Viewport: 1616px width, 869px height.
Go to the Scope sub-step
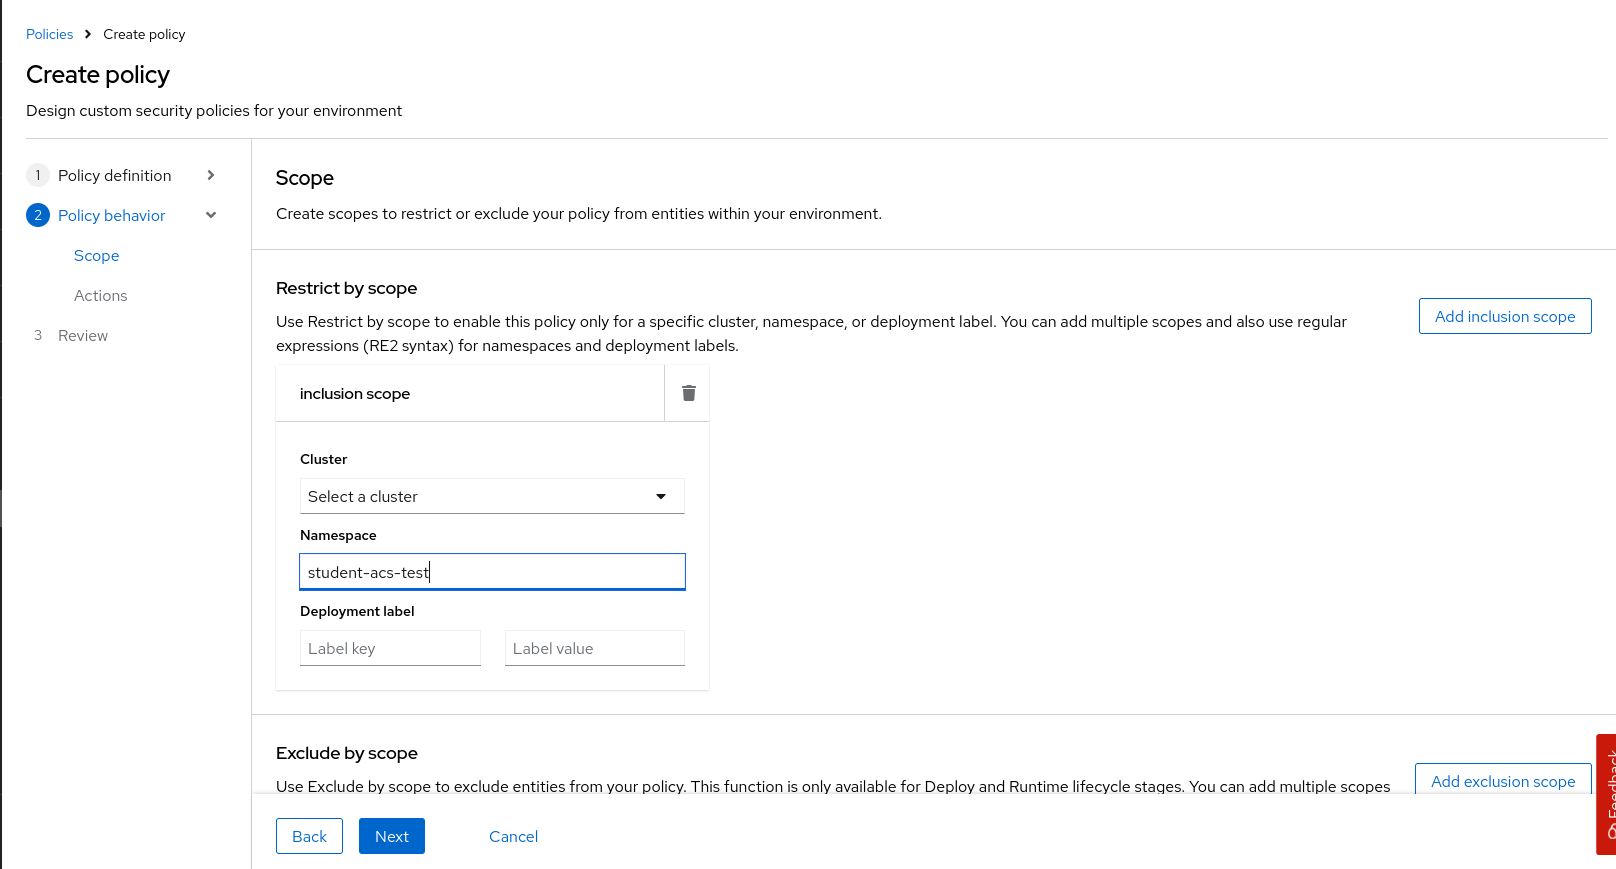(x=96, y=256)
